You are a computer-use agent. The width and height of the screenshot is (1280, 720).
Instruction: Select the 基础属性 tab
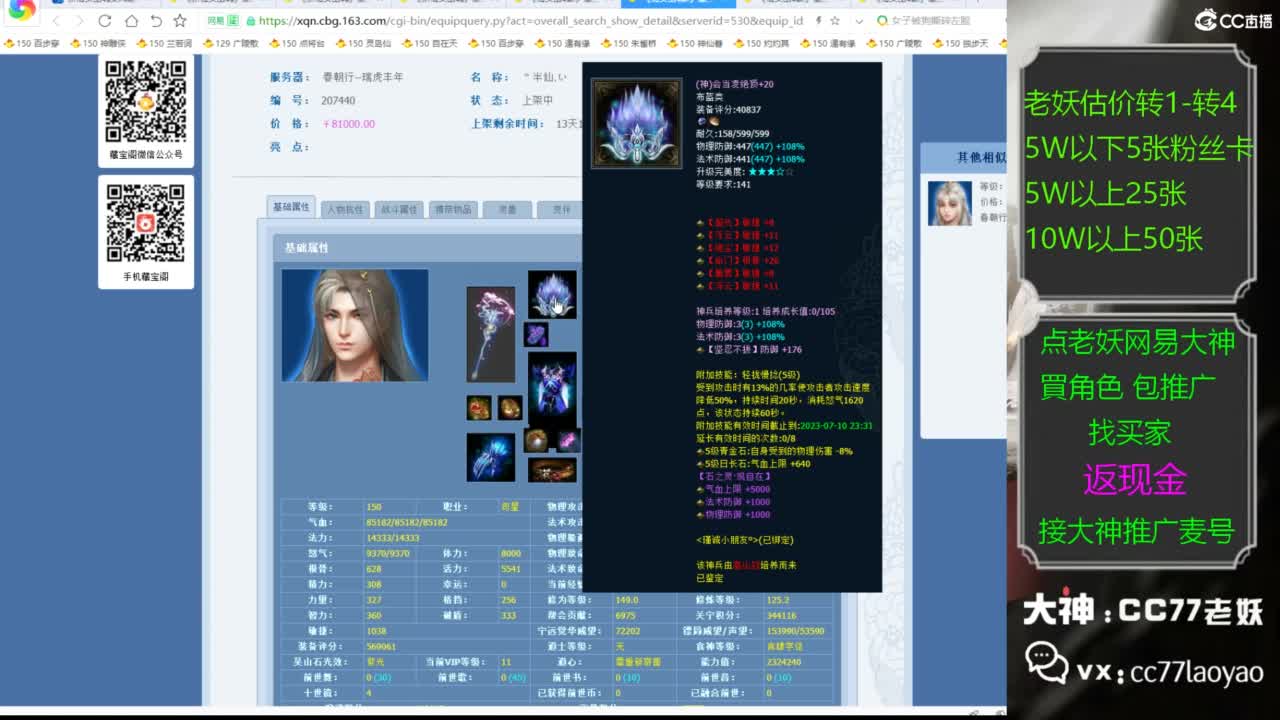(291, 207)
